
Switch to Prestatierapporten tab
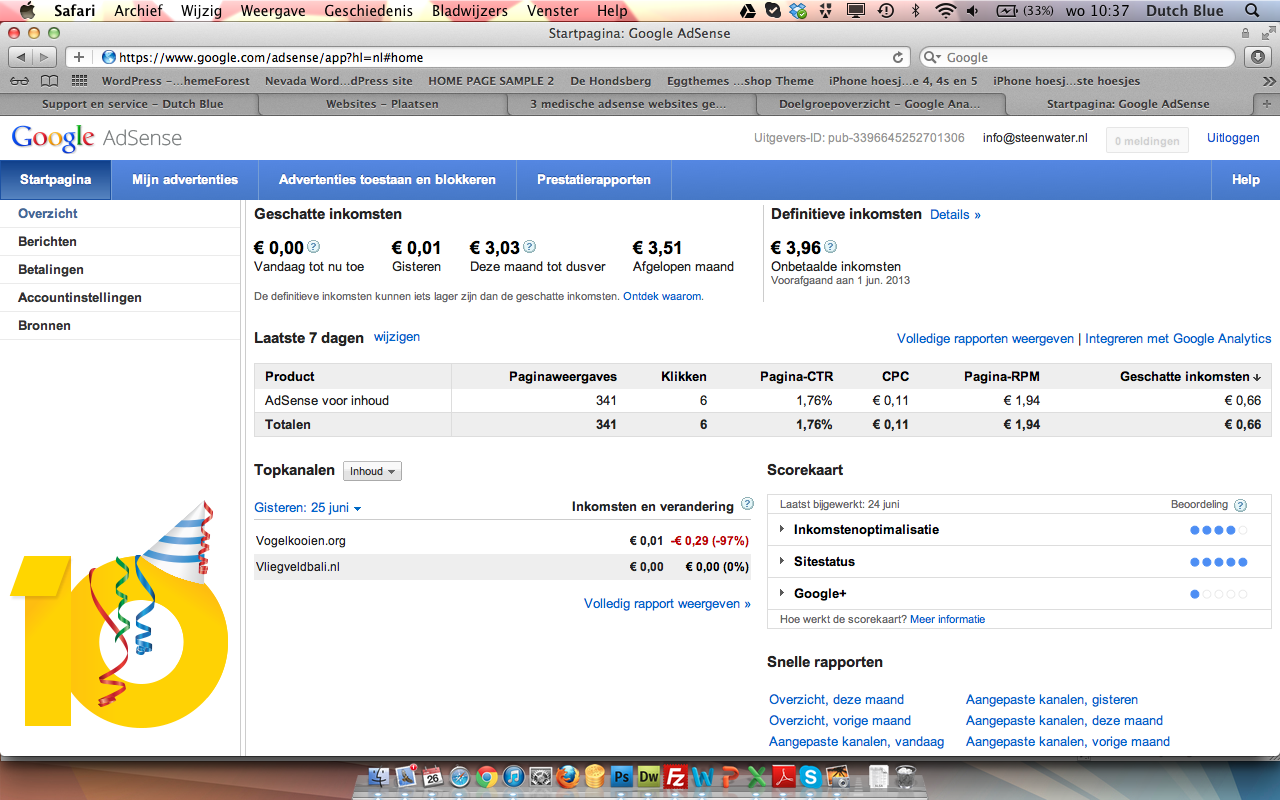594,180
